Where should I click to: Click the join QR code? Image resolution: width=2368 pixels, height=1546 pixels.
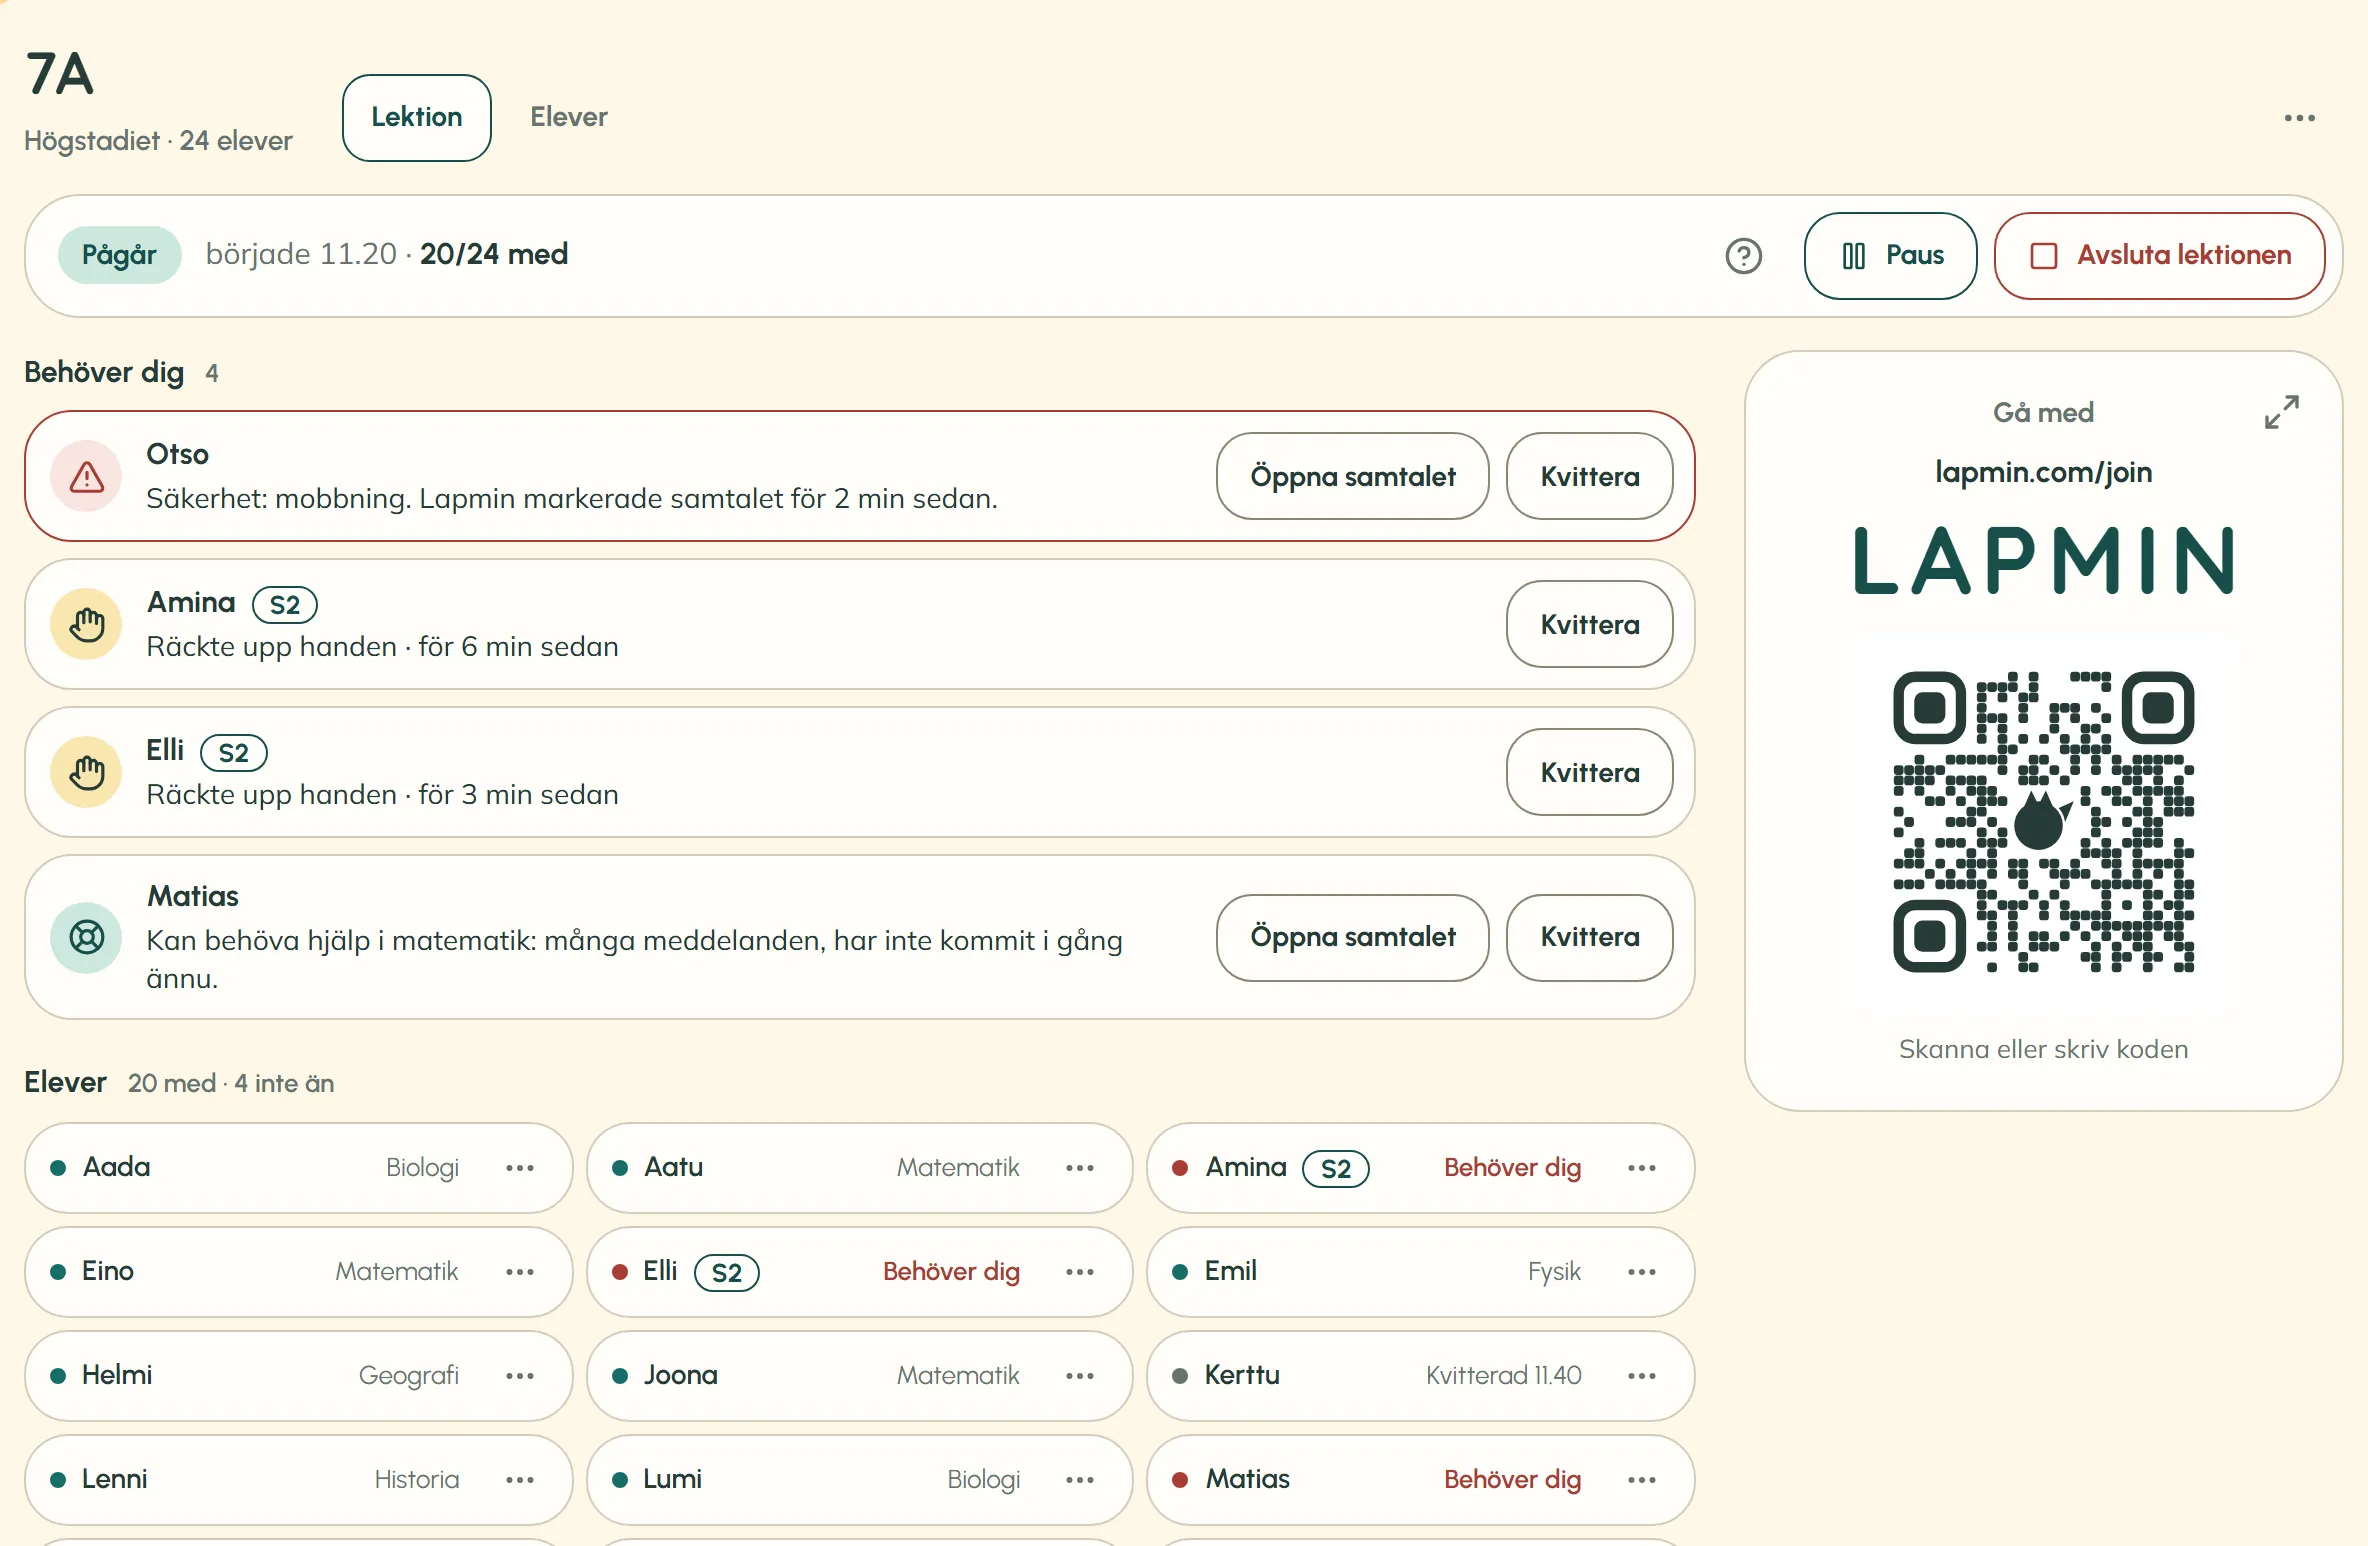click(x=2044, y=822)
